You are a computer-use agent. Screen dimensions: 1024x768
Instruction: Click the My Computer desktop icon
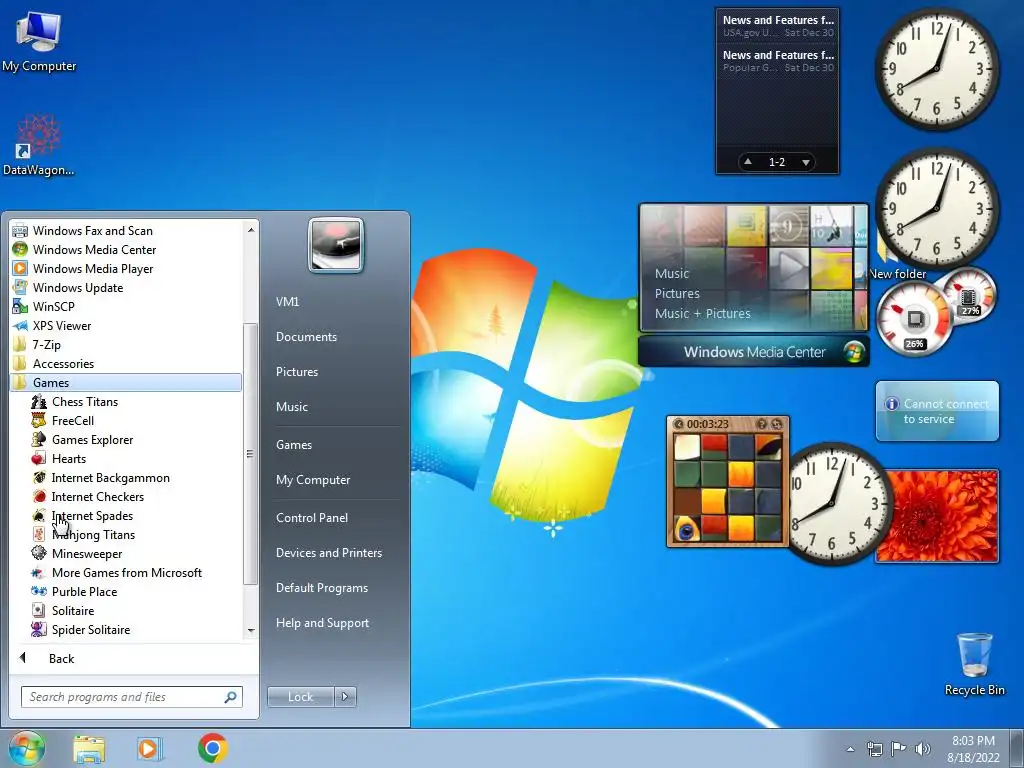(x=39, y=41)
